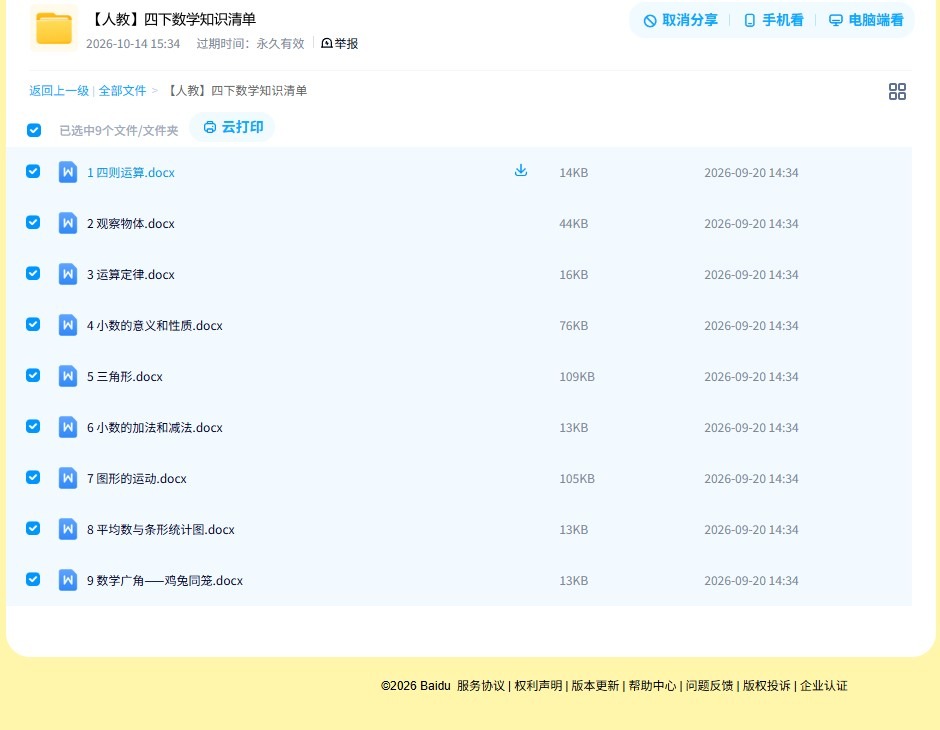Open file name 3 运算定律.docx
This screenshot has width=940, height=730.
pos(131,274)
